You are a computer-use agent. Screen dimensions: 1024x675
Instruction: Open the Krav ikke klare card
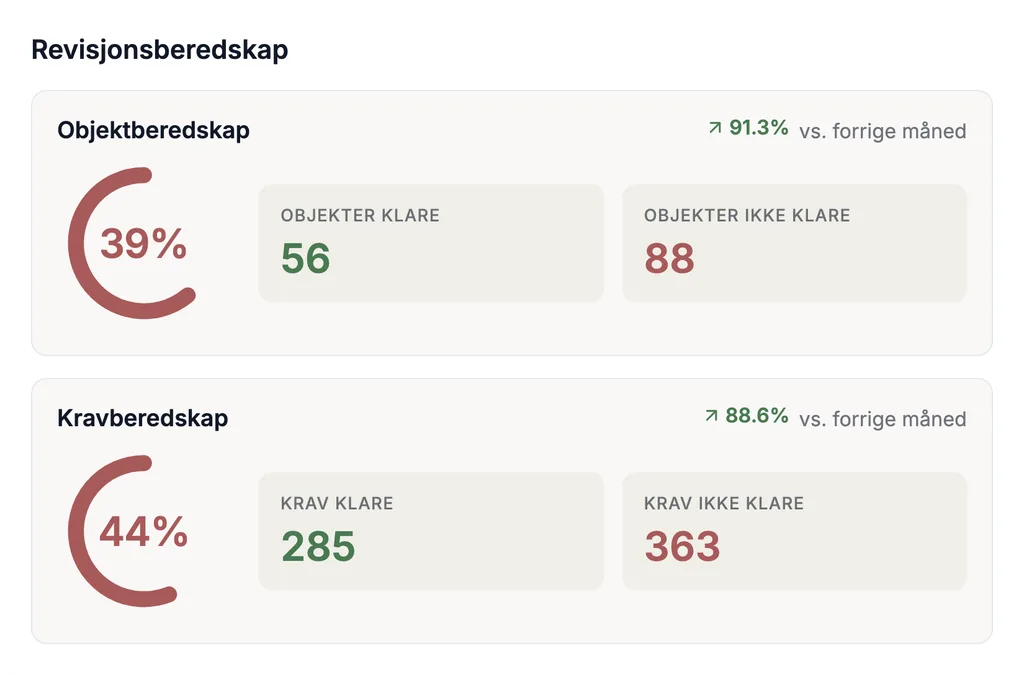click(794, 531)
